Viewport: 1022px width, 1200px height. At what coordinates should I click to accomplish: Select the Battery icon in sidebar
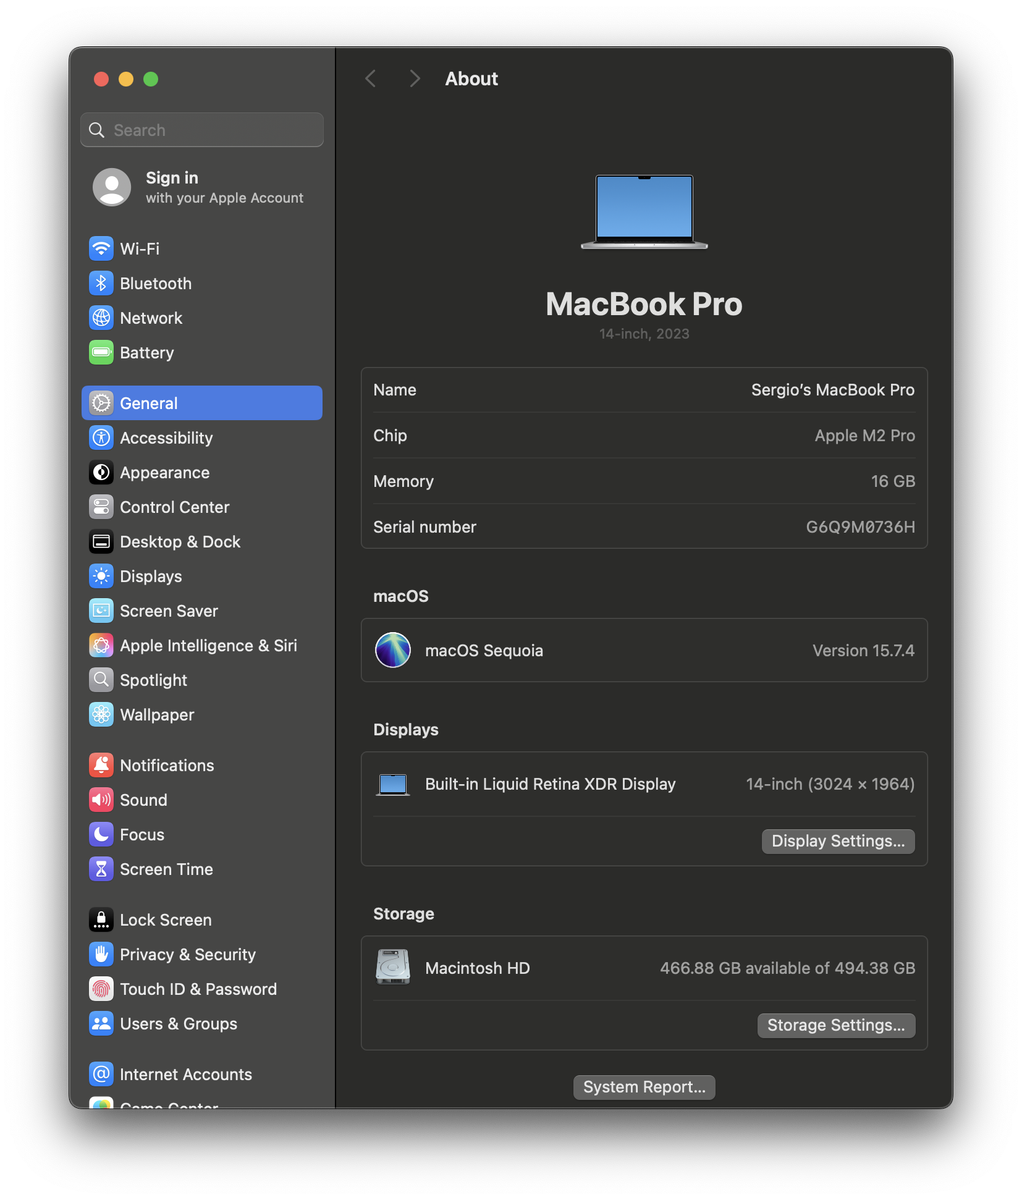point(101,352)
